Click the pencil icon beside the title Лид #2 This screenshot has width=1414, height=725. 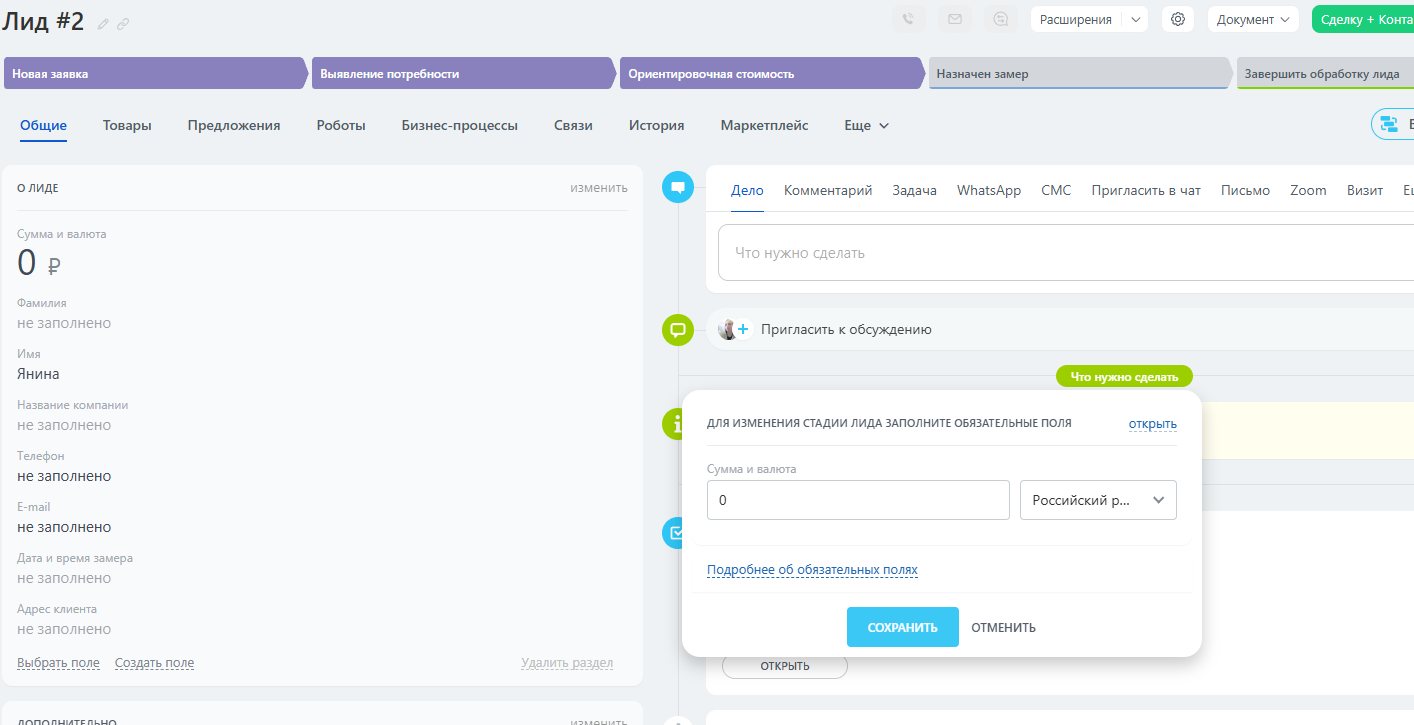click(x=103, y=23)
